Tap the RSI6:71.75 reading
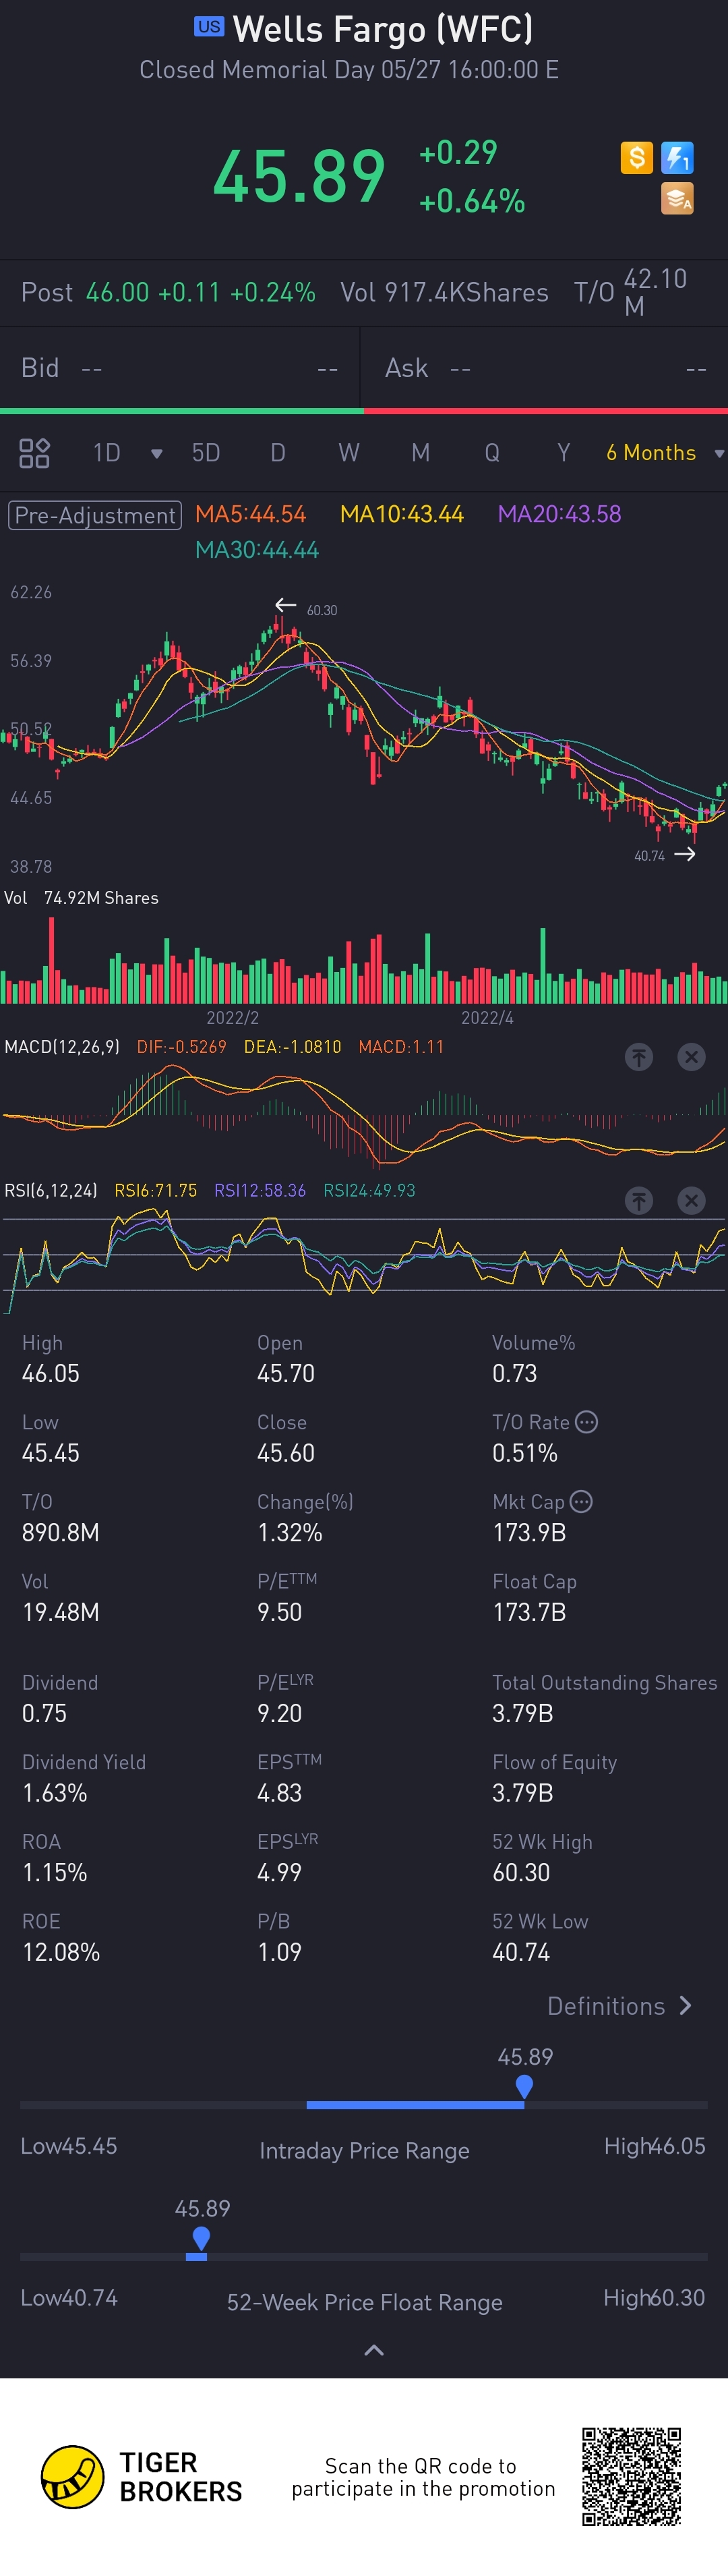The width and height of the screenshot is (728, 2576). (x=155, y=1190)
